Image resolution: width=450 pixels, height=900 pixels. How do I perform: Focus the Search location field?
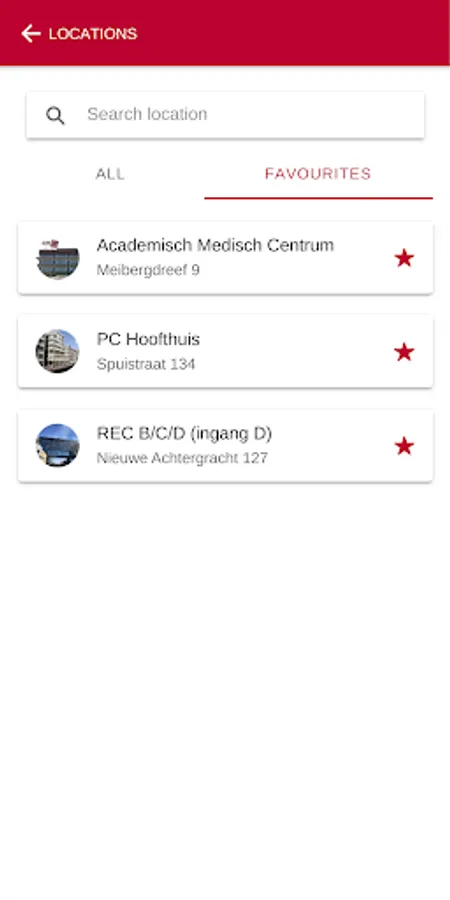(x=225, y=115)
